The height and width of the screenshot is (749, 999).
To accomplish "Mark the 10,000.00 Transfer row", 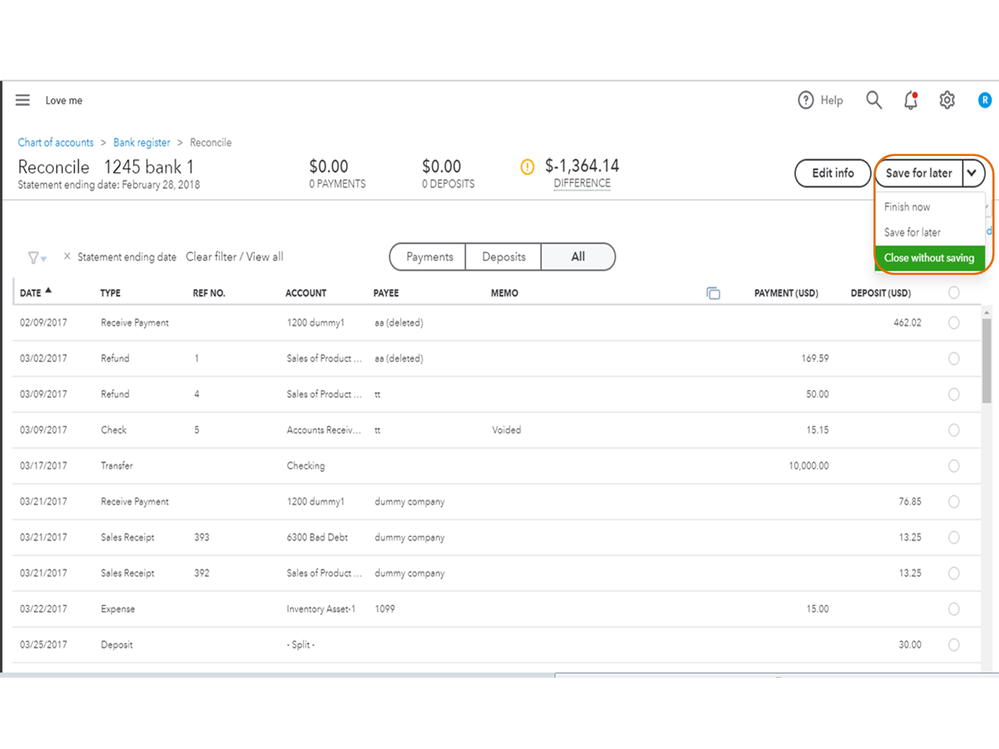I will click(x=953, y=466).
